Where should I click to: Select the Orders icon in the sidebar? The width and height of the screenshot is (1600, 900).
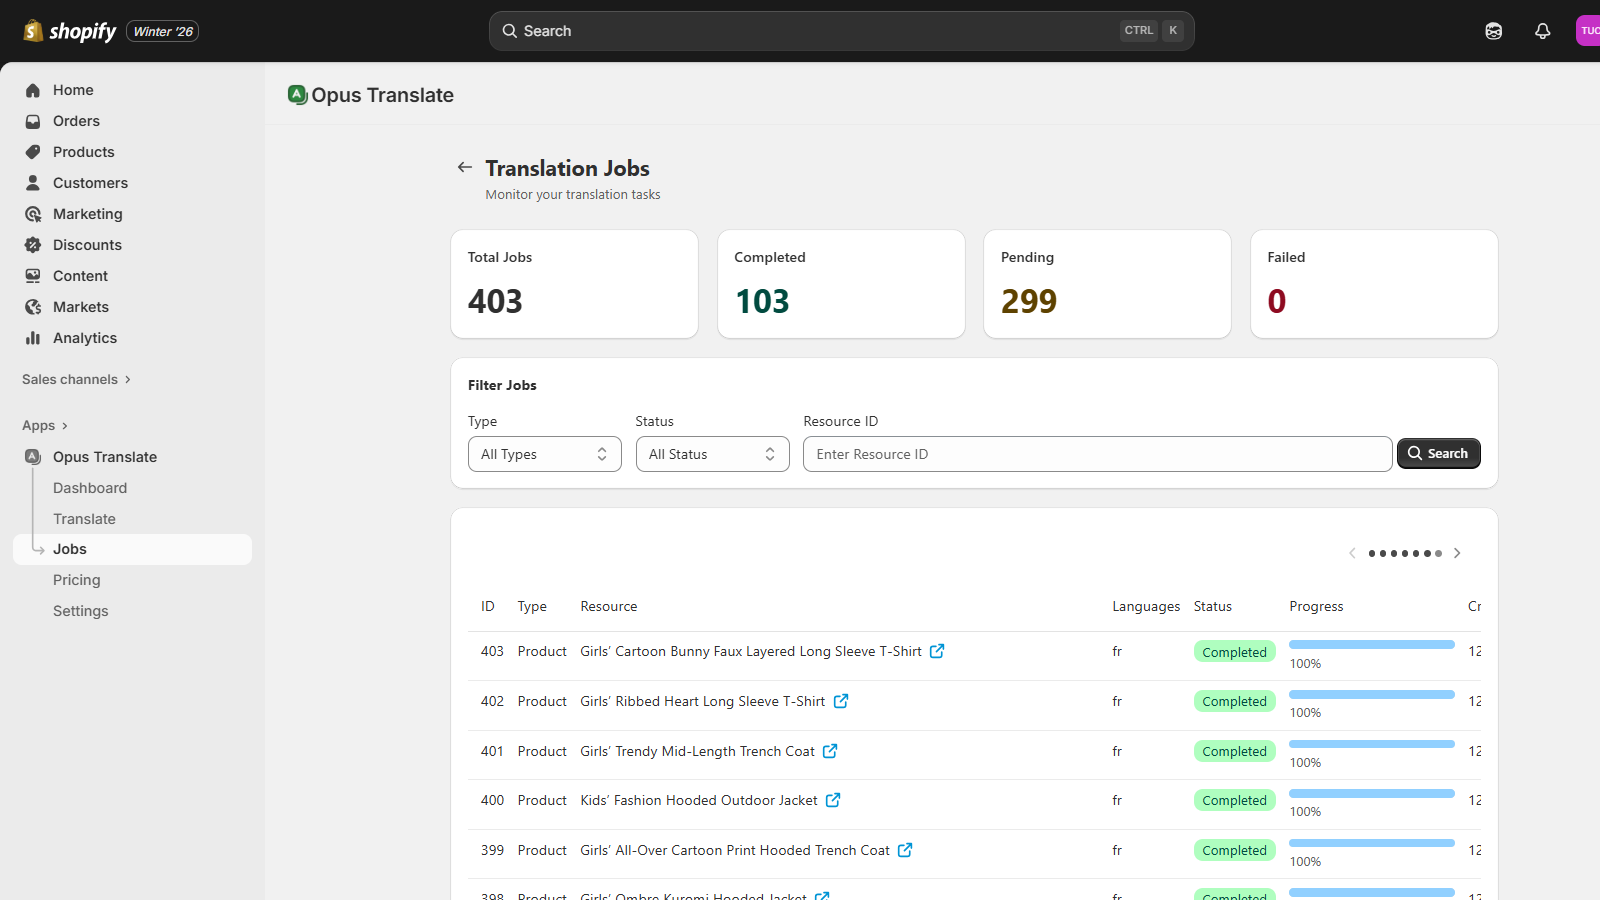[x=33, y=121]
